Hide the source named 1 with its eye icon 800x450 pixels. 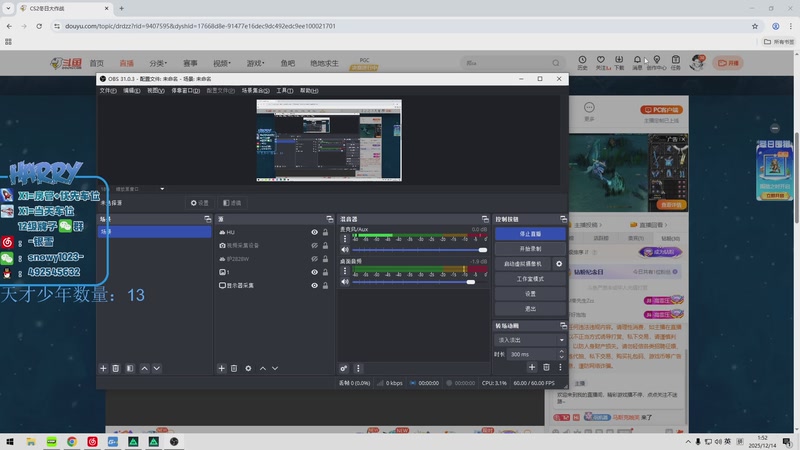314,272
